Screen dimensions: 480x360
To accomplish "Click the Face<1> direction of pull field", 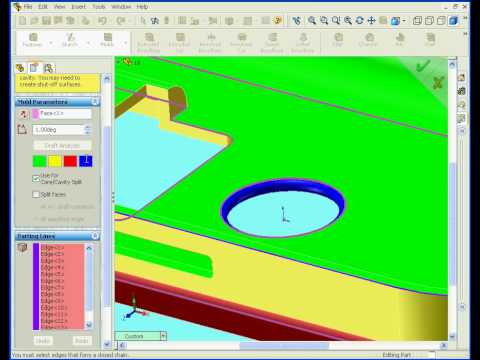I will pos(62,114).
